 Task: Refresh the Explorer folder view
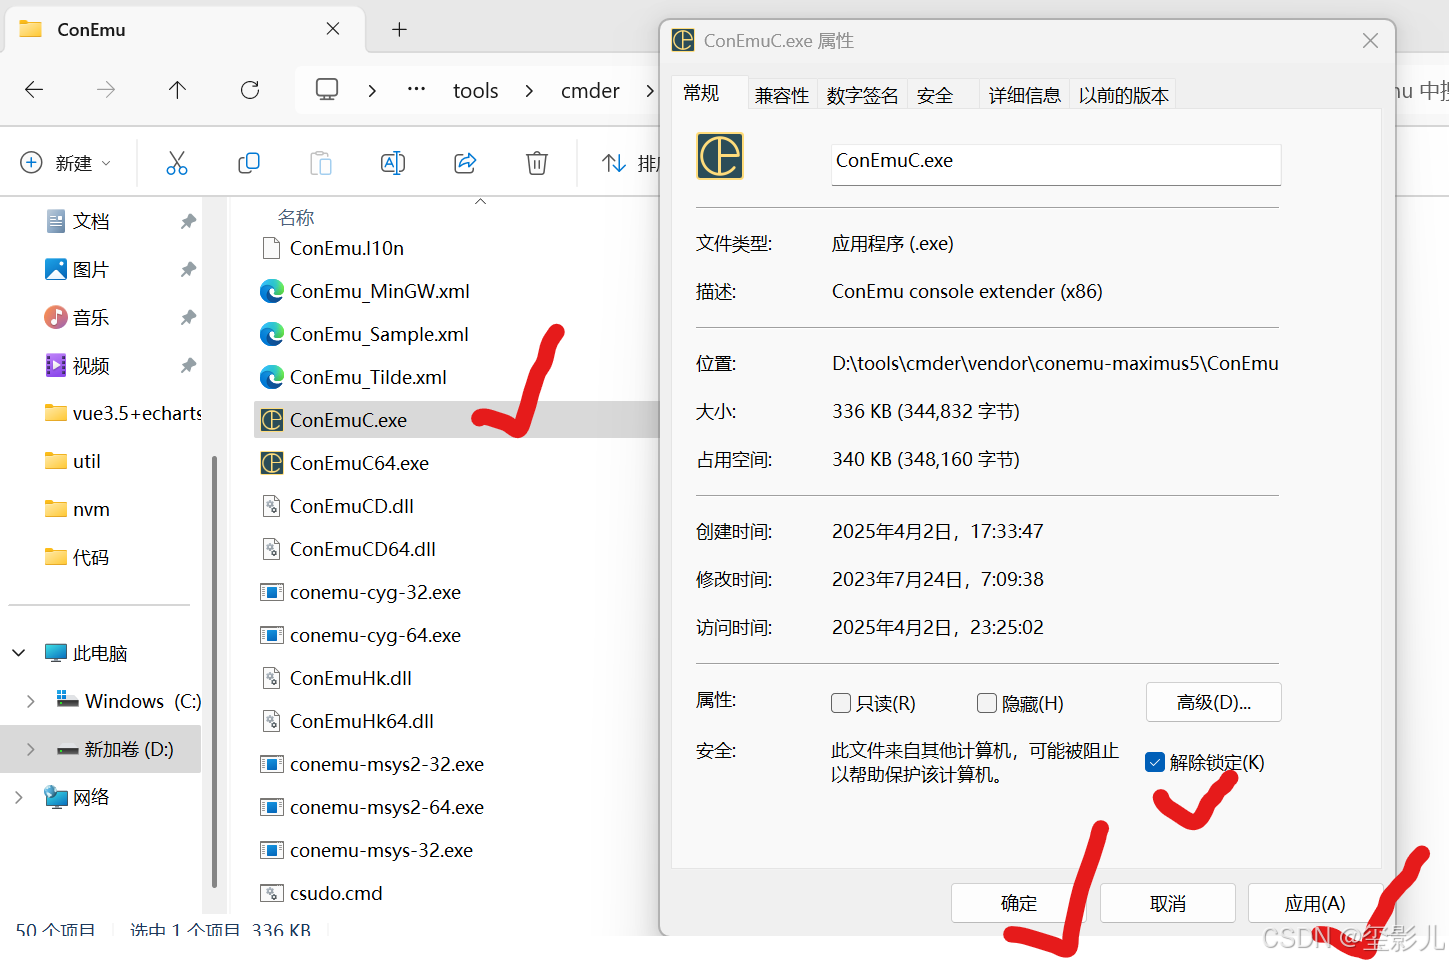(x=250, y=90)
